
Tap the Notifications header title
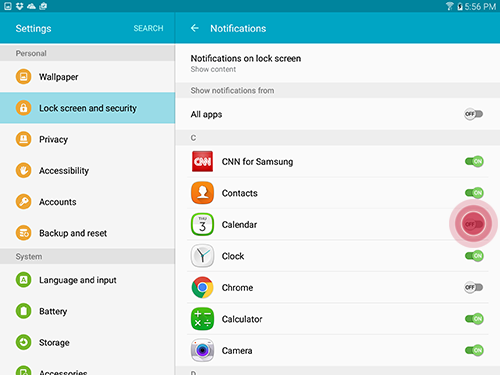(x=238, y=28)
